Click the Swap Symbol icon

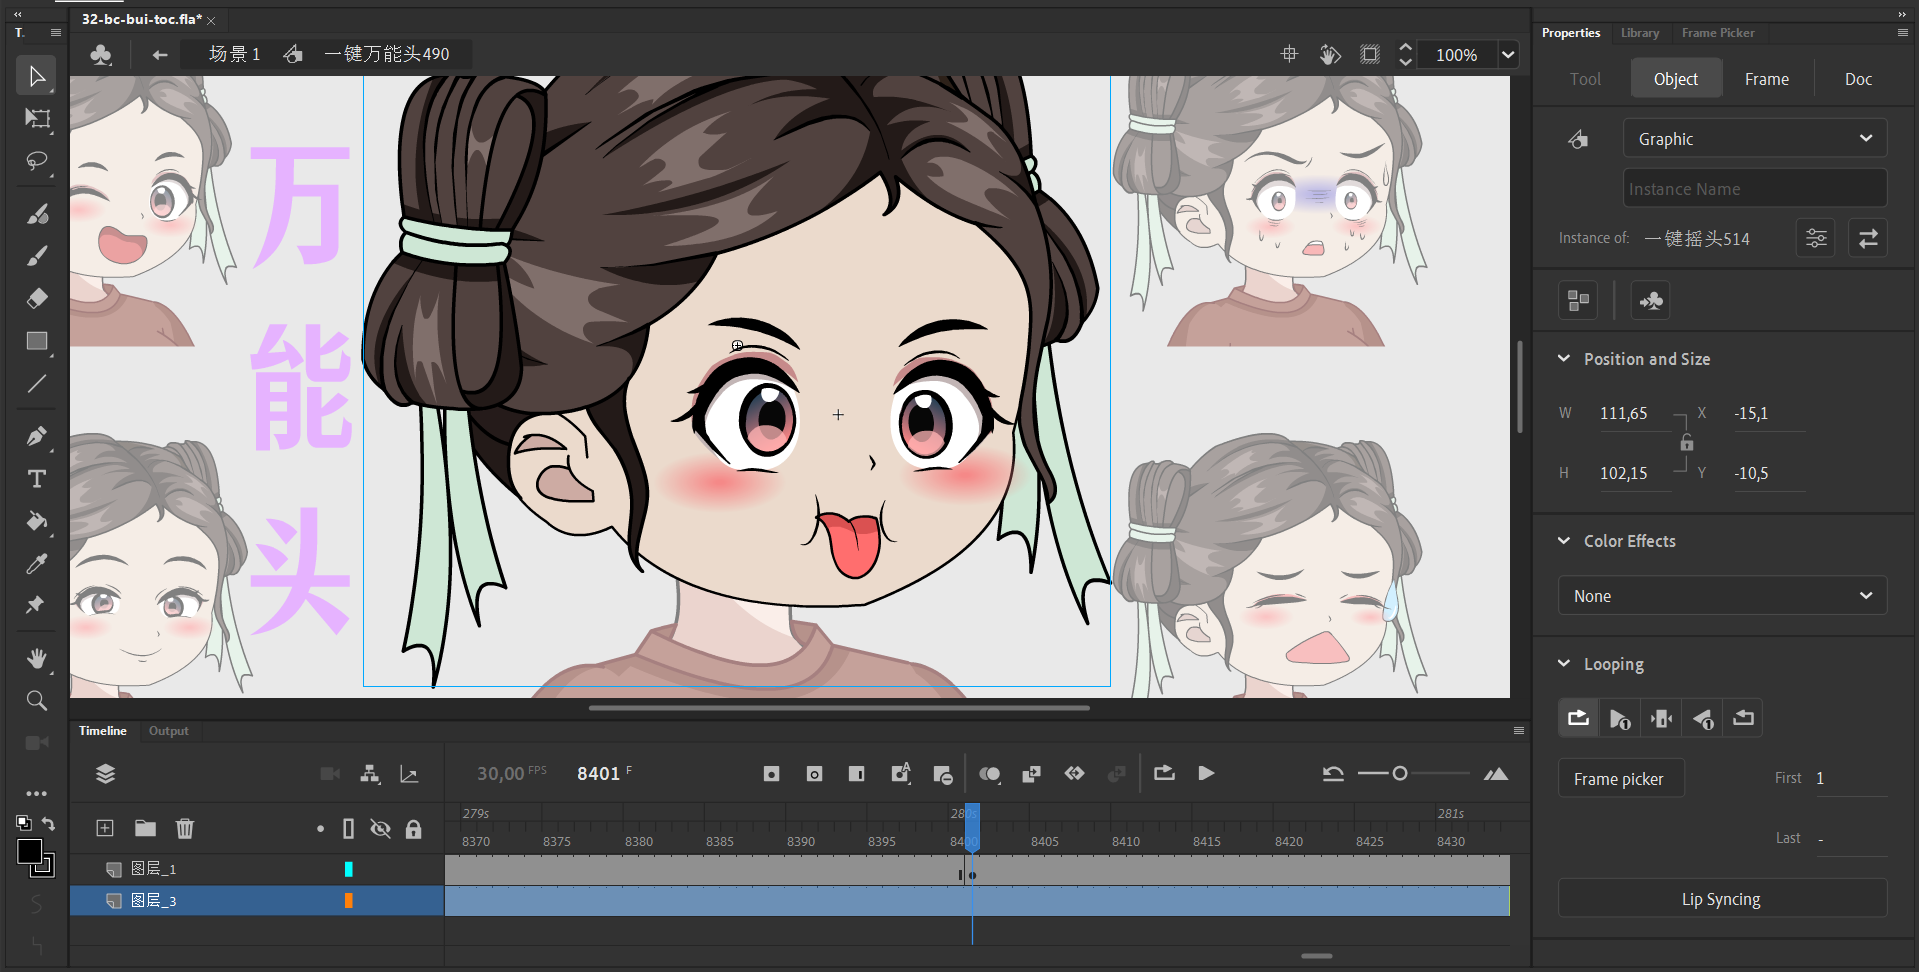pos(1867,239)
